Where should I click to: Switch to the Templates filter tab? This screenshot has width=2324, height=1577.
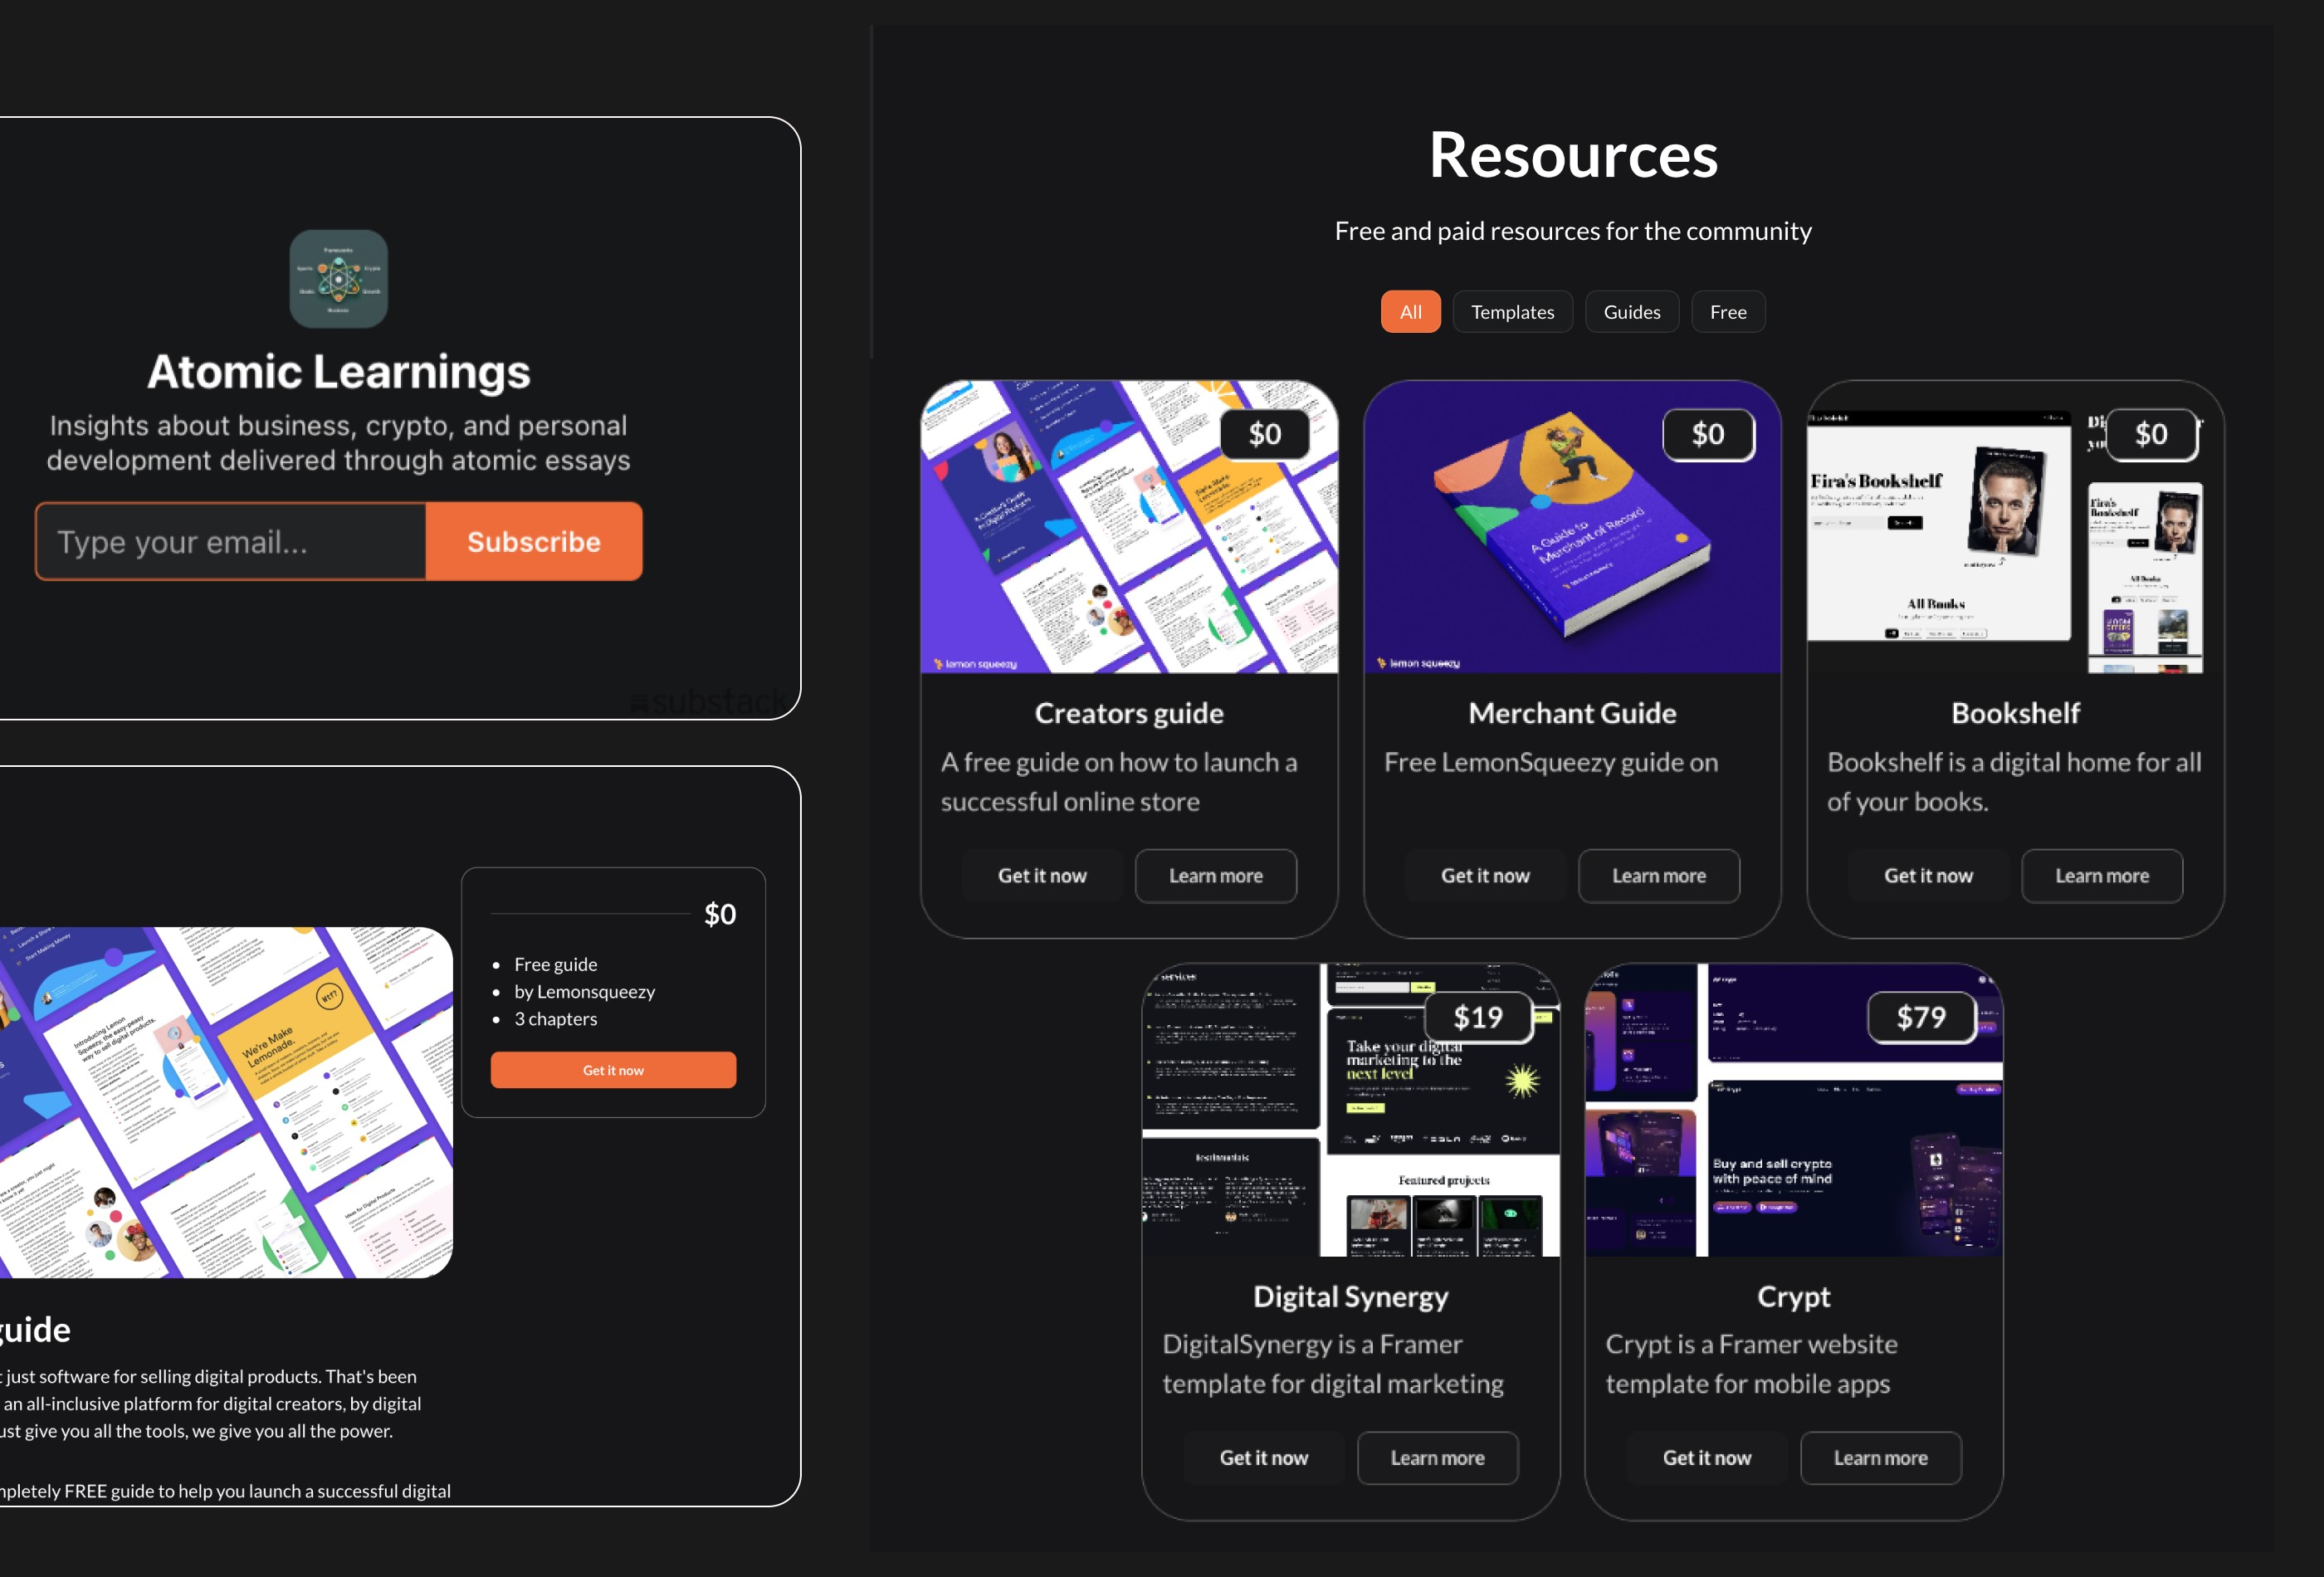click(x=1512, y=312)
